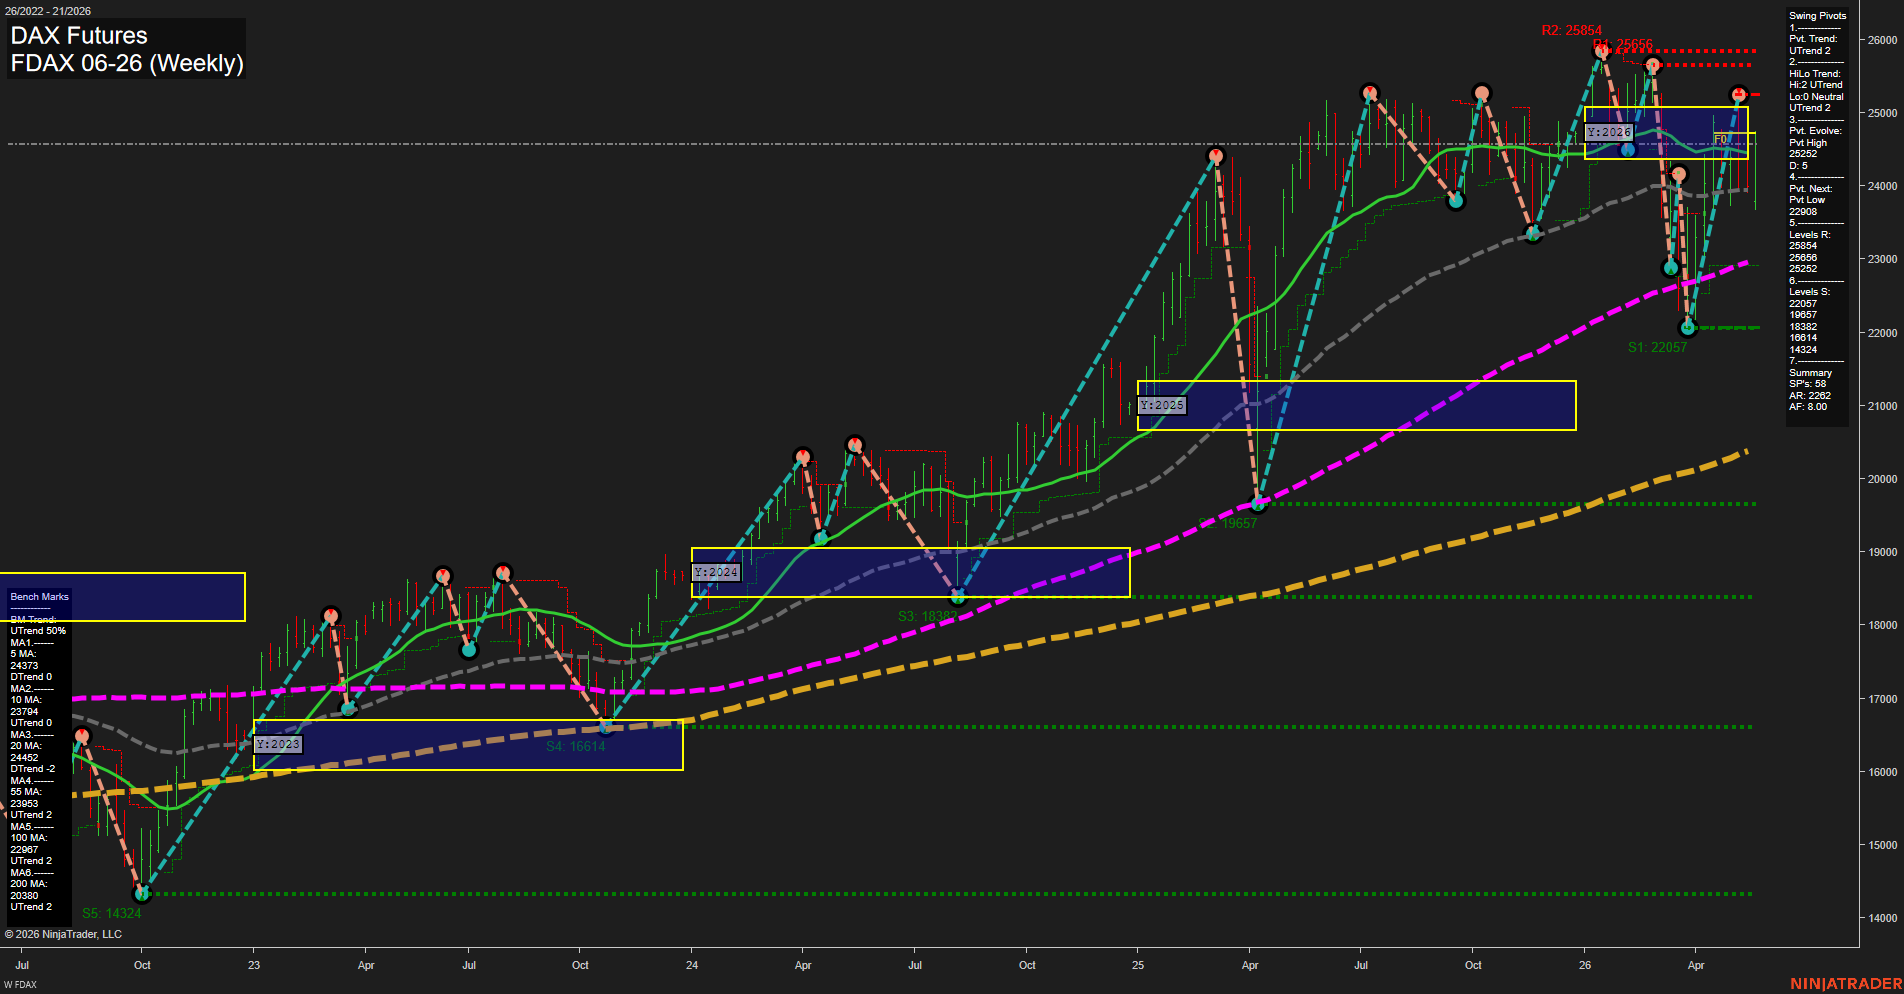Click the 14000 price axis label
This screenshot has width=1904, height=994.
pyautogui.click(x=1882, y=918)
